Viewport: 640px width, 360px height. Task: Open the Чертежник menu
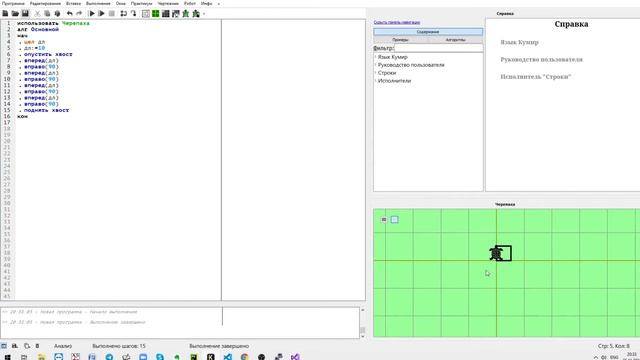coord(168,3)
